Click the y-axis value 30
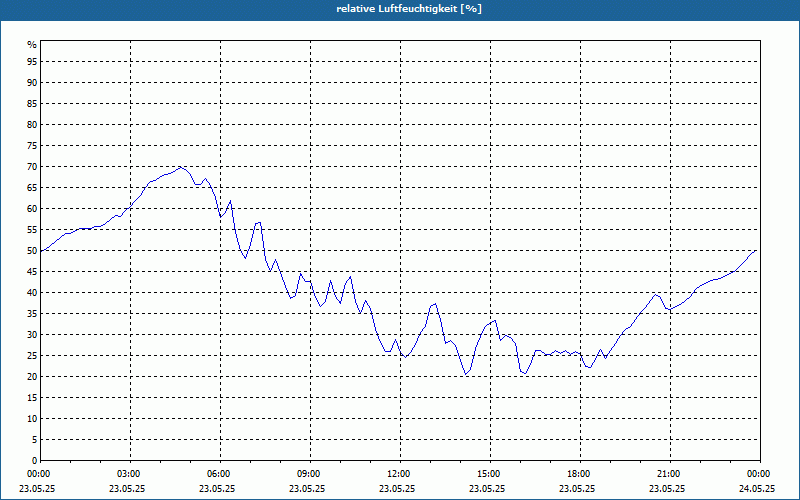 point(32,335)
